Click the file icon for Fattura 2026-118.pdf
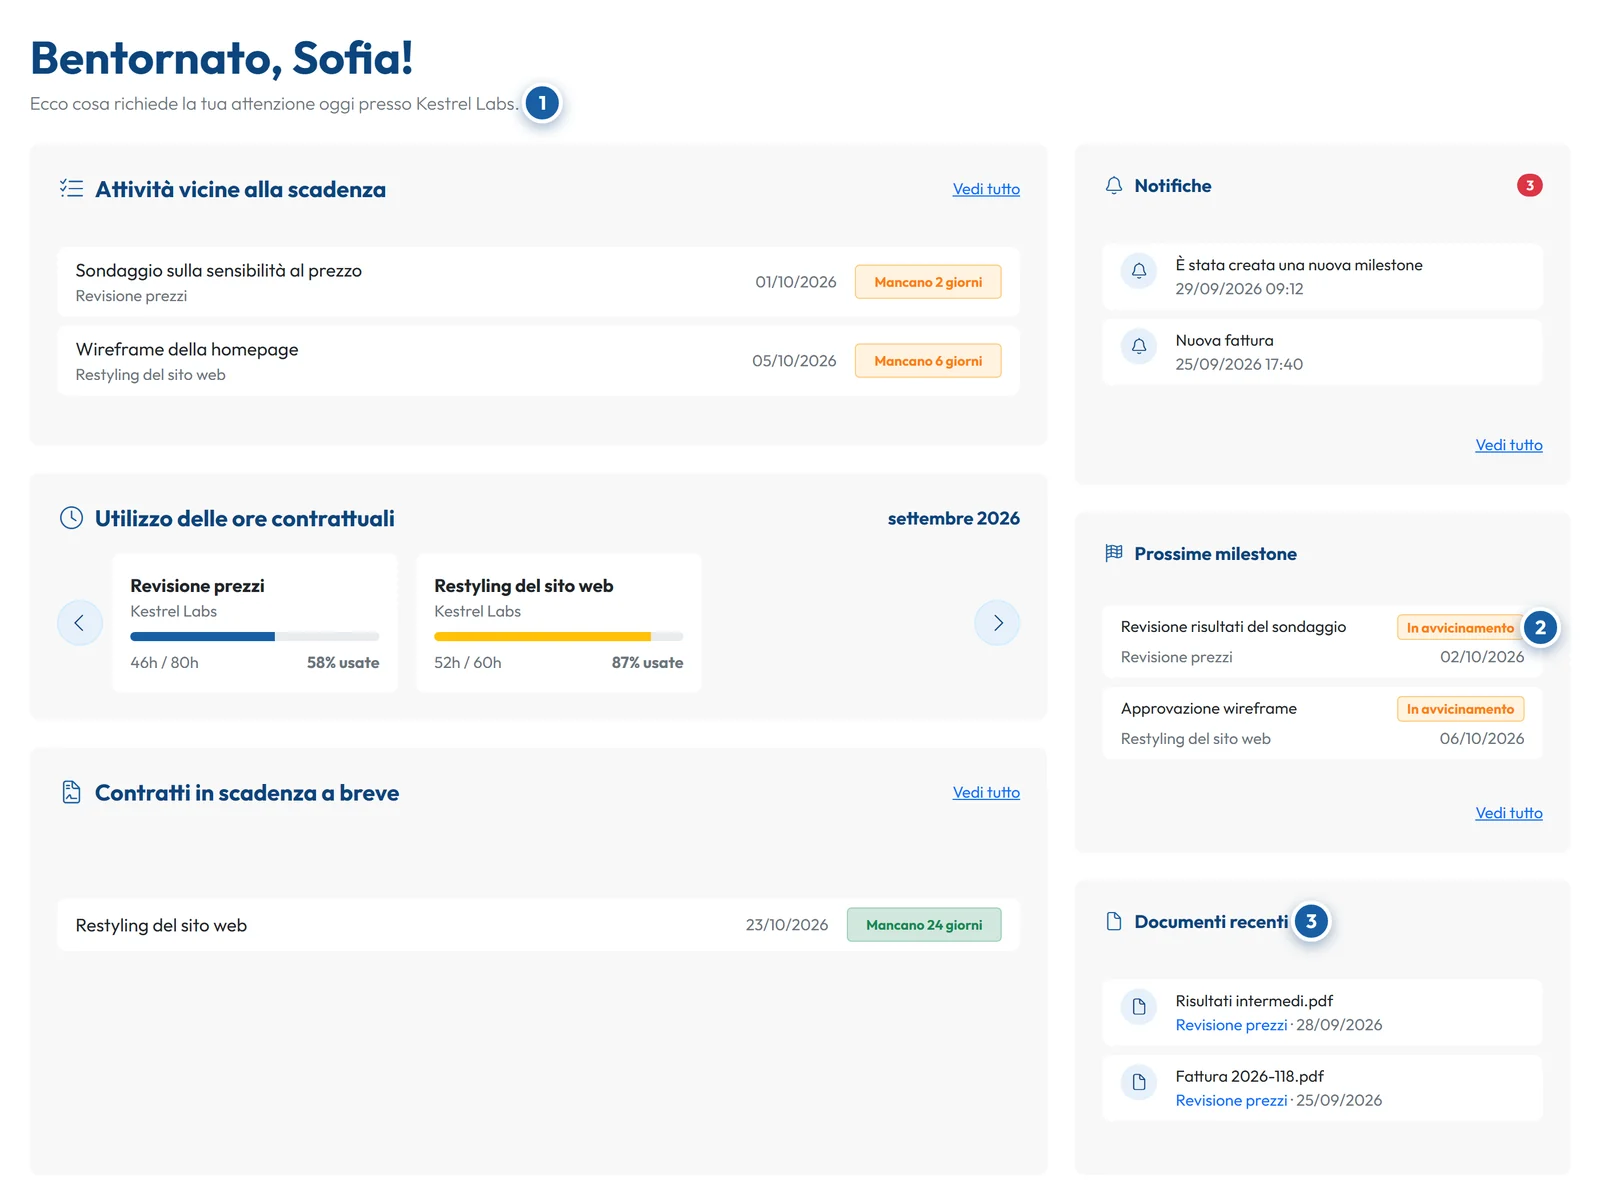1600x1200 pixels. click(1139, 1082)
